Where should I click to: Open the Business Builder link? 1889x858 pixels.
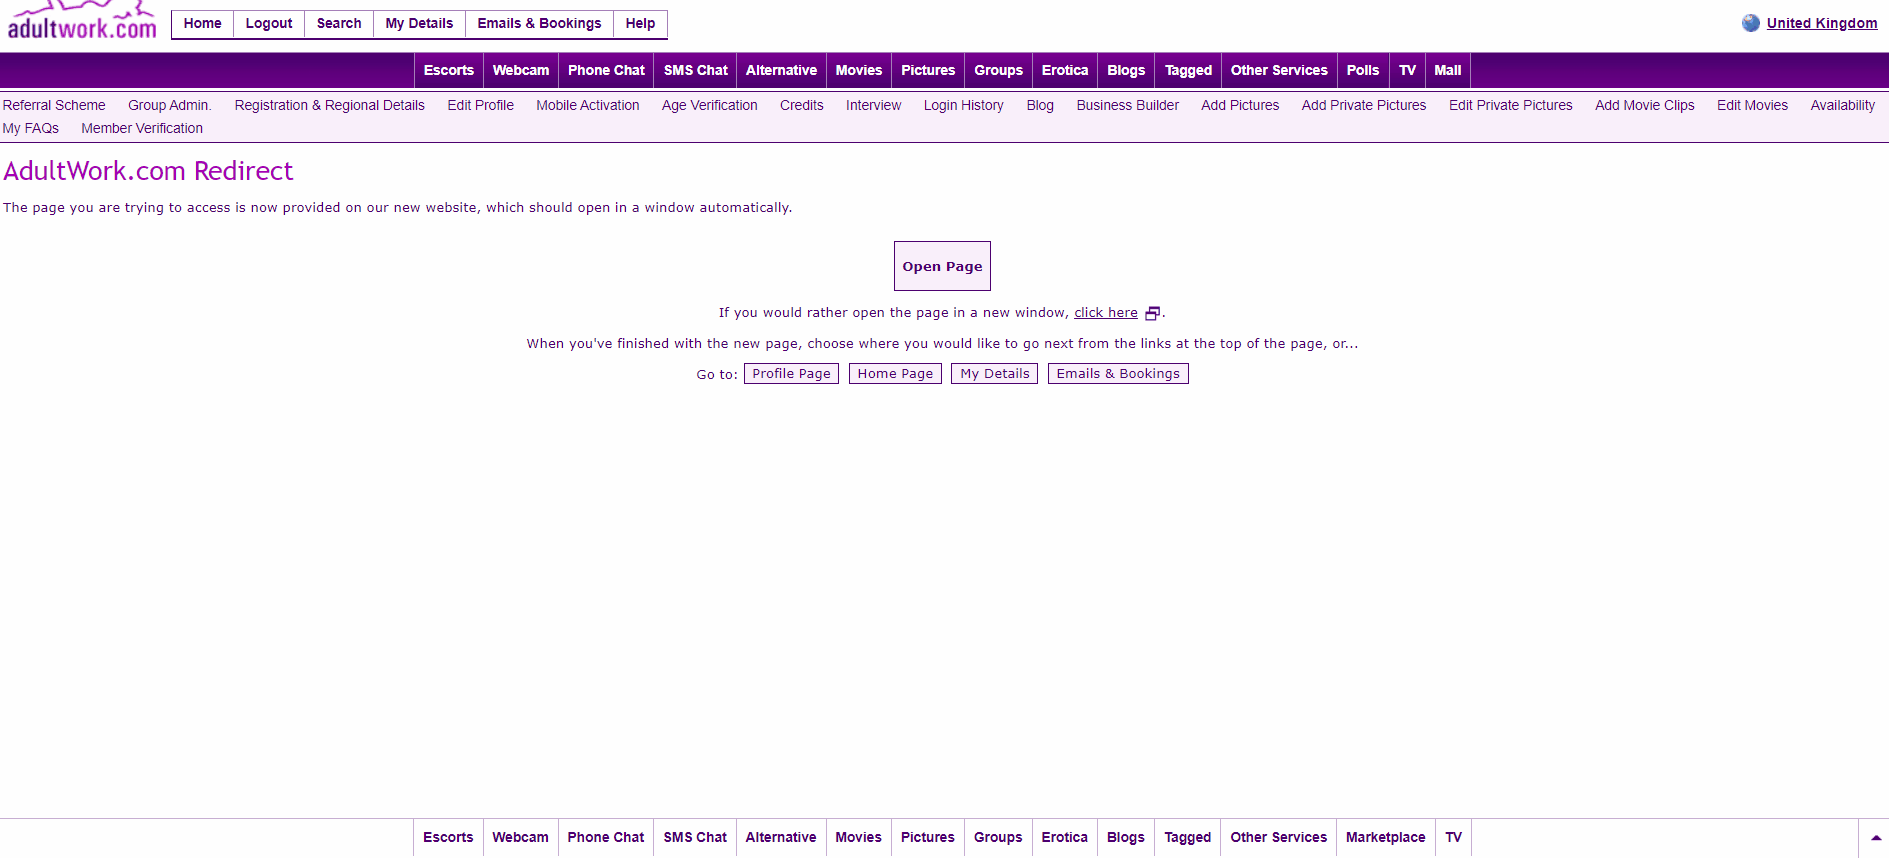click(x=1127, y=106)
